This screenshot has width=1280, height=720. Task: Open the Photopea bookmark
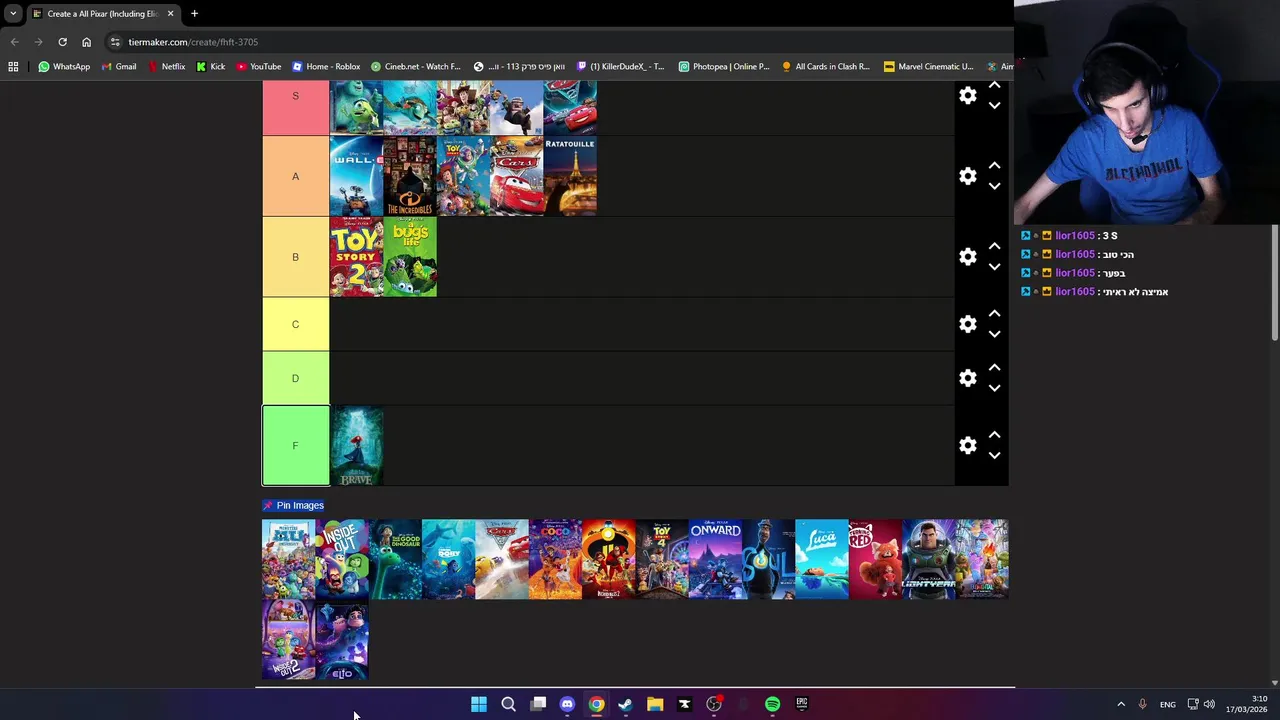[724, 67]
